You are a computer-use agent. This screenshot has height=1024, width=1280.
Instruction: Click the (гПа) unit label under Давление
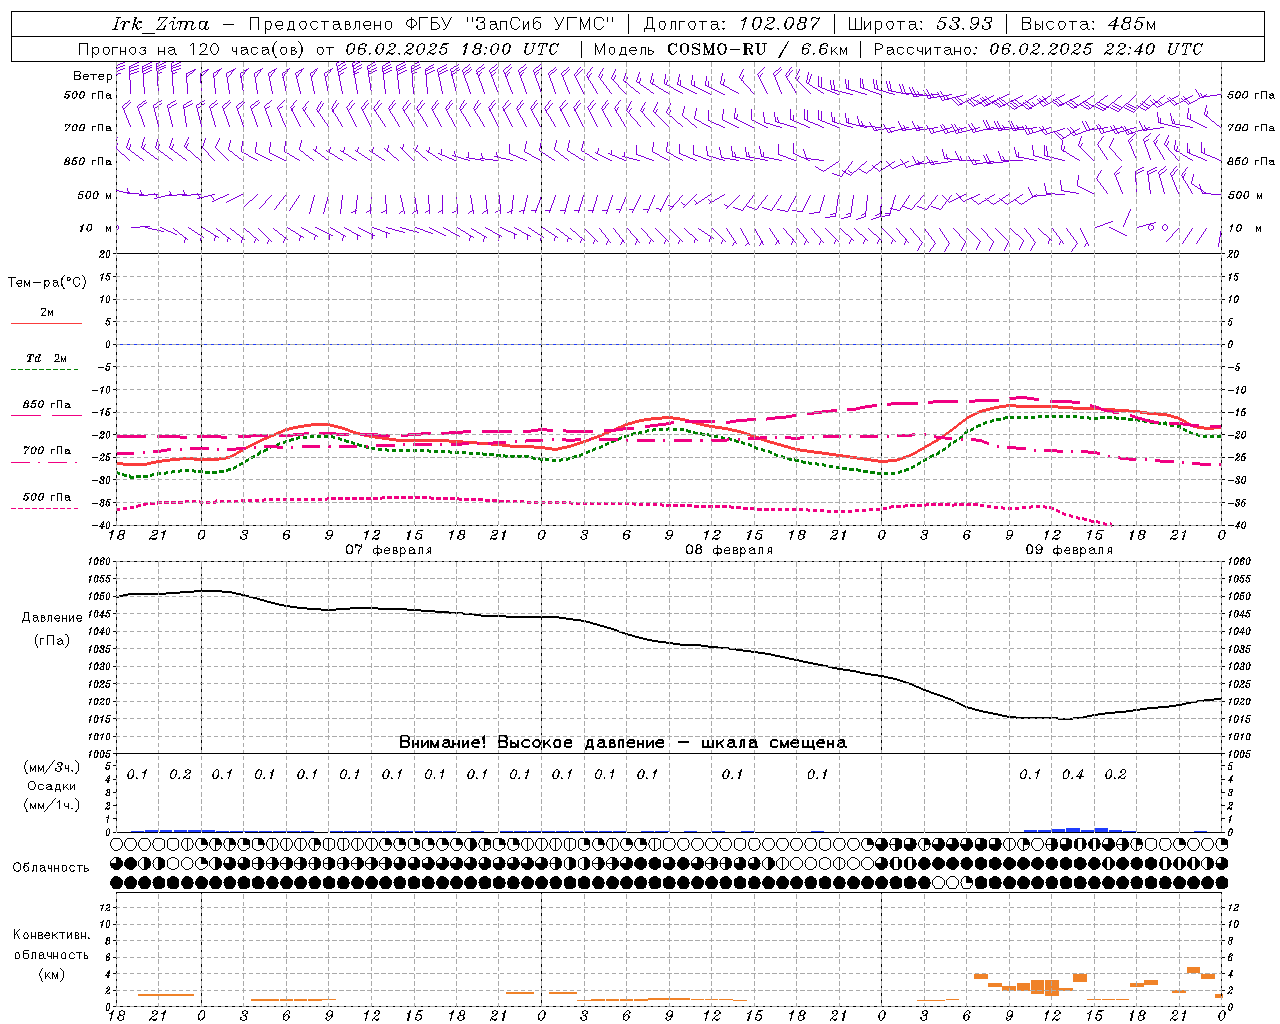pyautogui.click(x=52, y=641)
